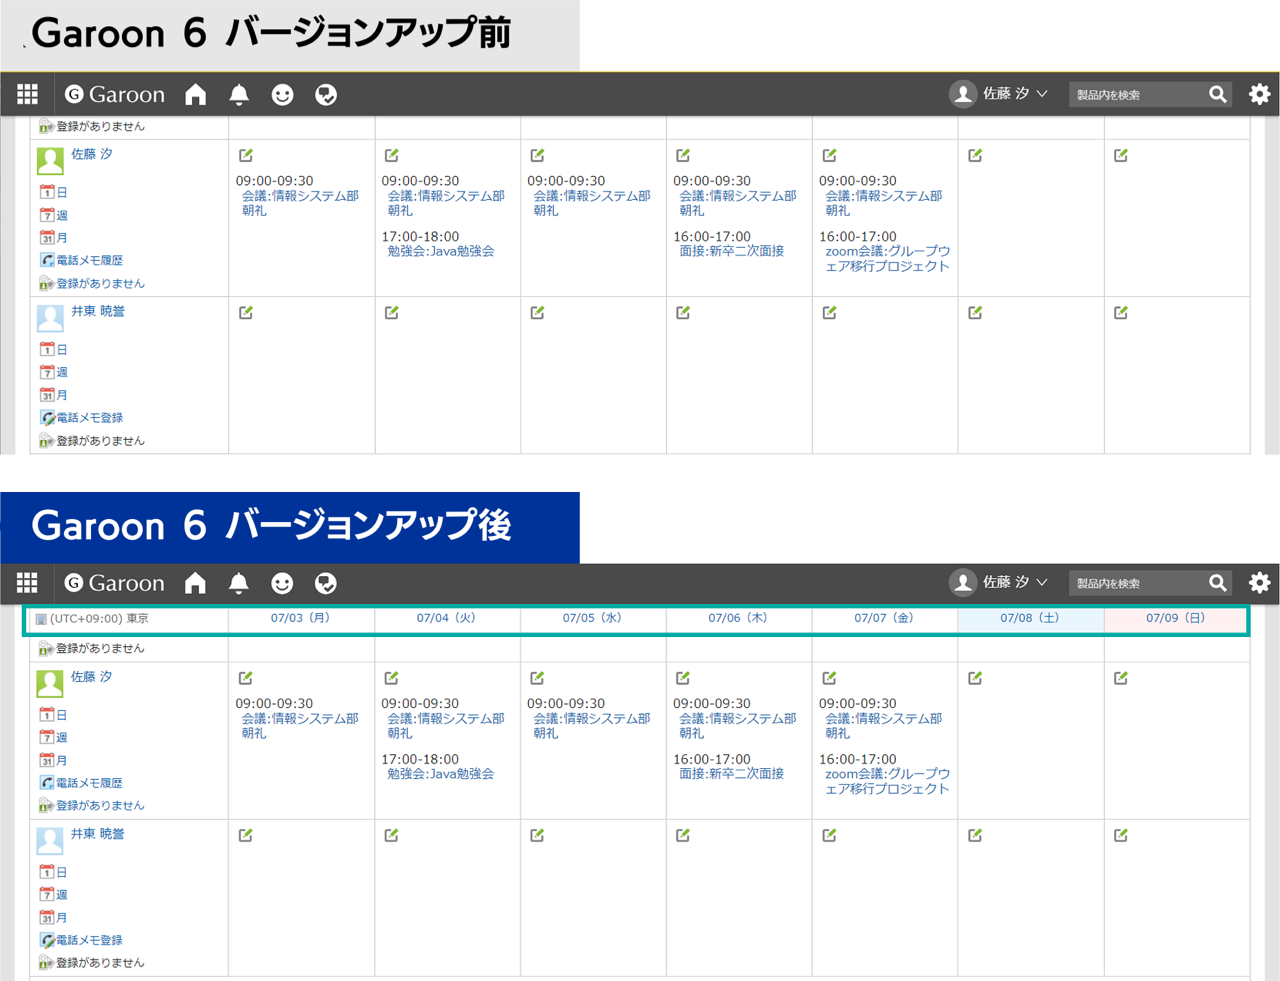
Task: Open 井東 暁誉's profile link in the after-upgrade schedule
Action: pos(98,834)
